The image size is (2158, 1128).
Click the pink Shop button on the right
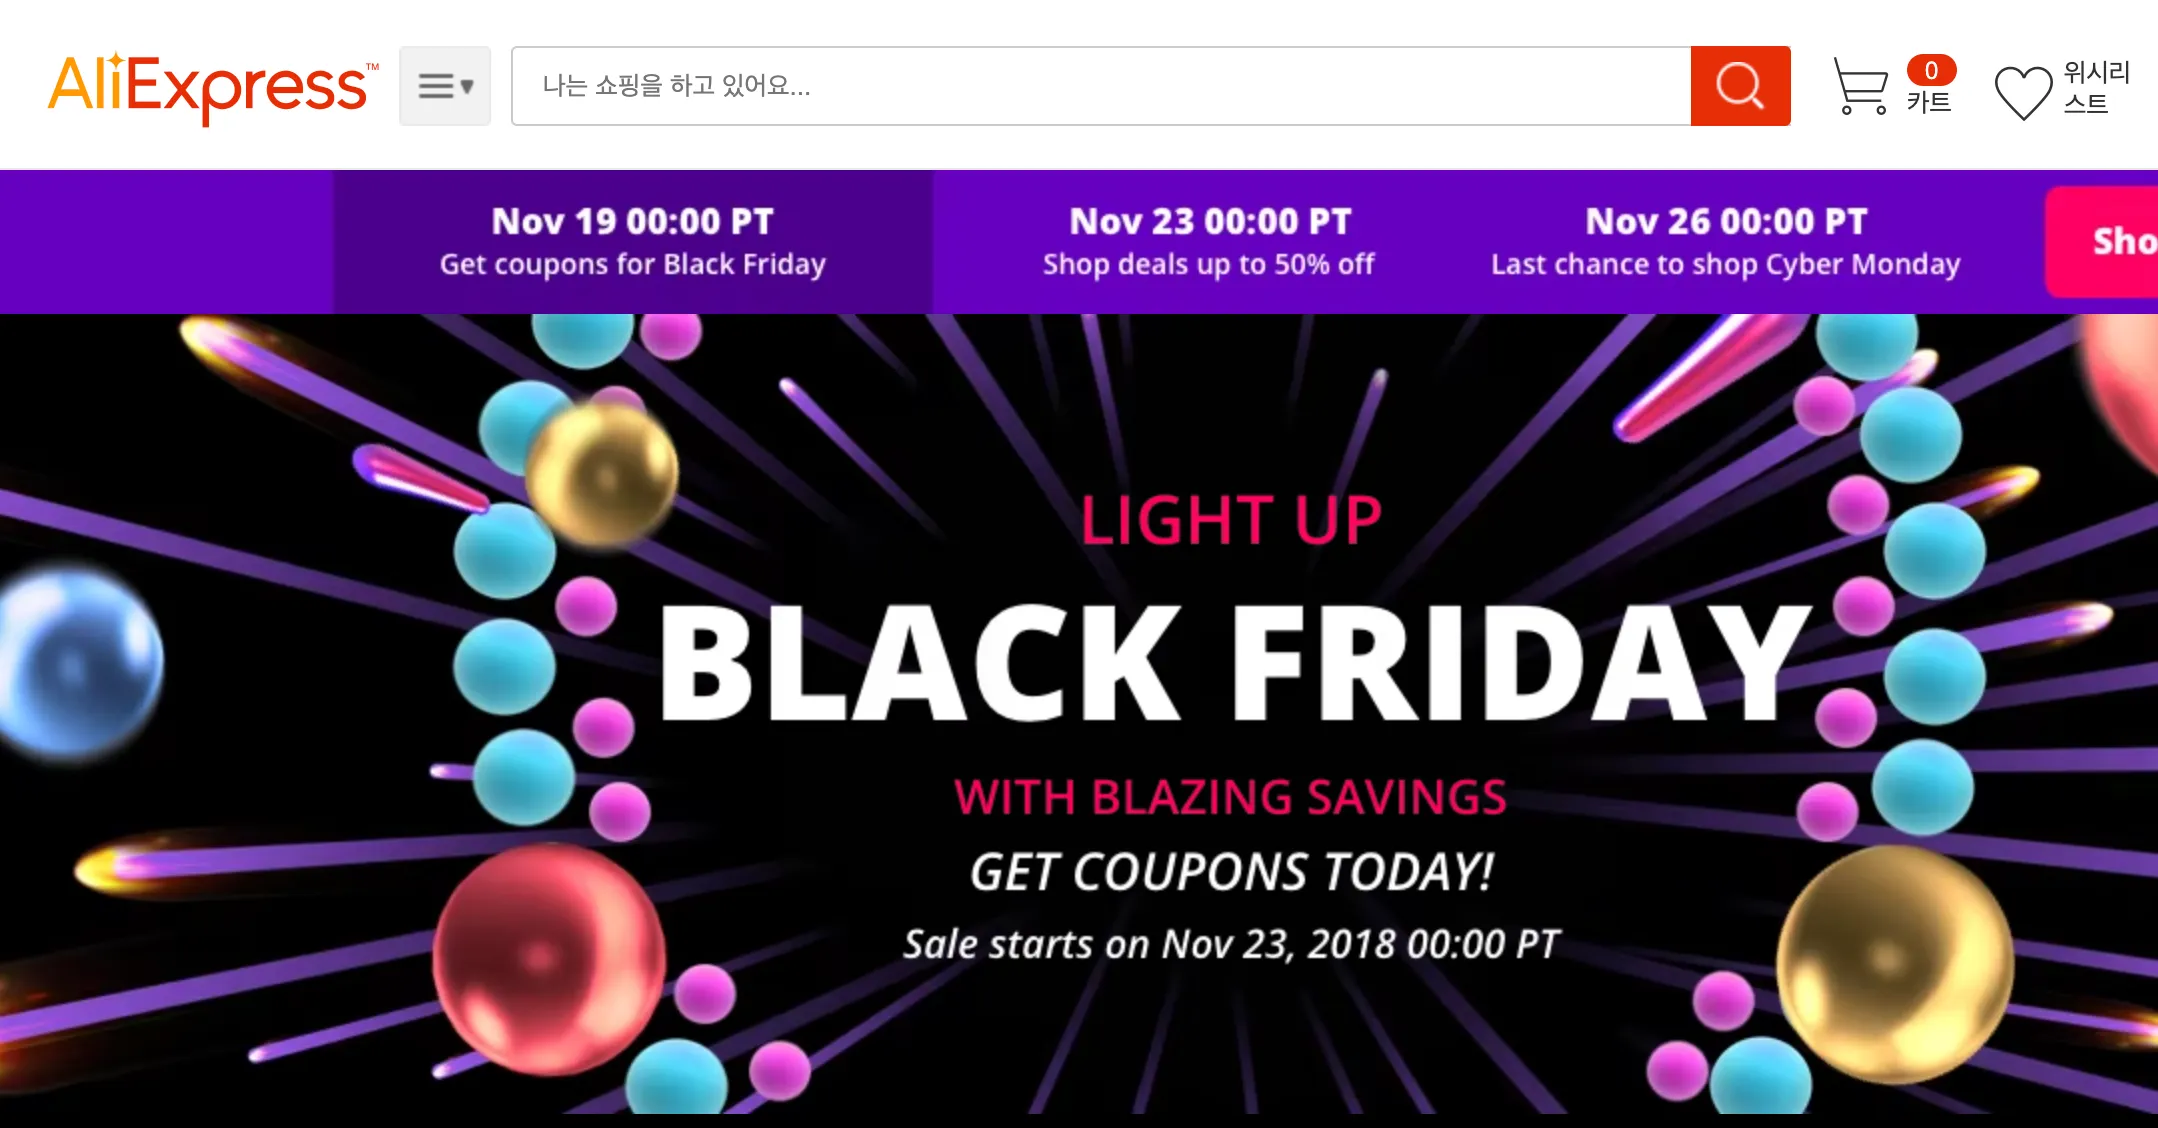[2110, 240]
